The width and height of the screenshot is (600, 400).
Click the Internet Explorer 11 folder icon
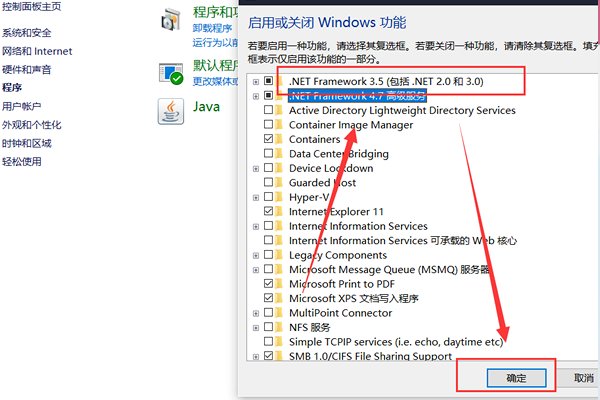pyautogui.click(x=279, y=211)
